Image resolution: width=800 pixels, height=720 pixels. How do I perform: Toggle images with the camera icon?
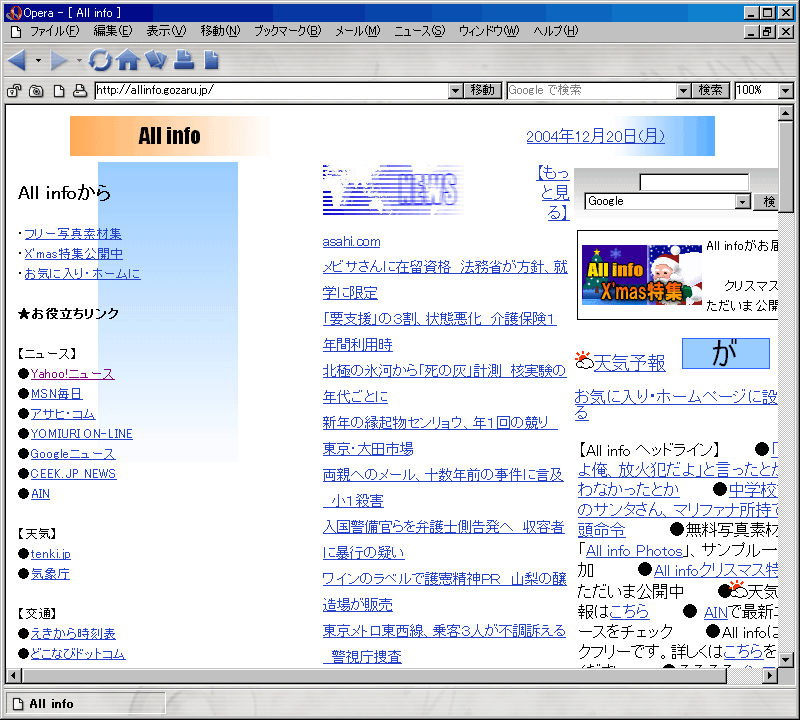pyautogui.click(x=36, y=90)
